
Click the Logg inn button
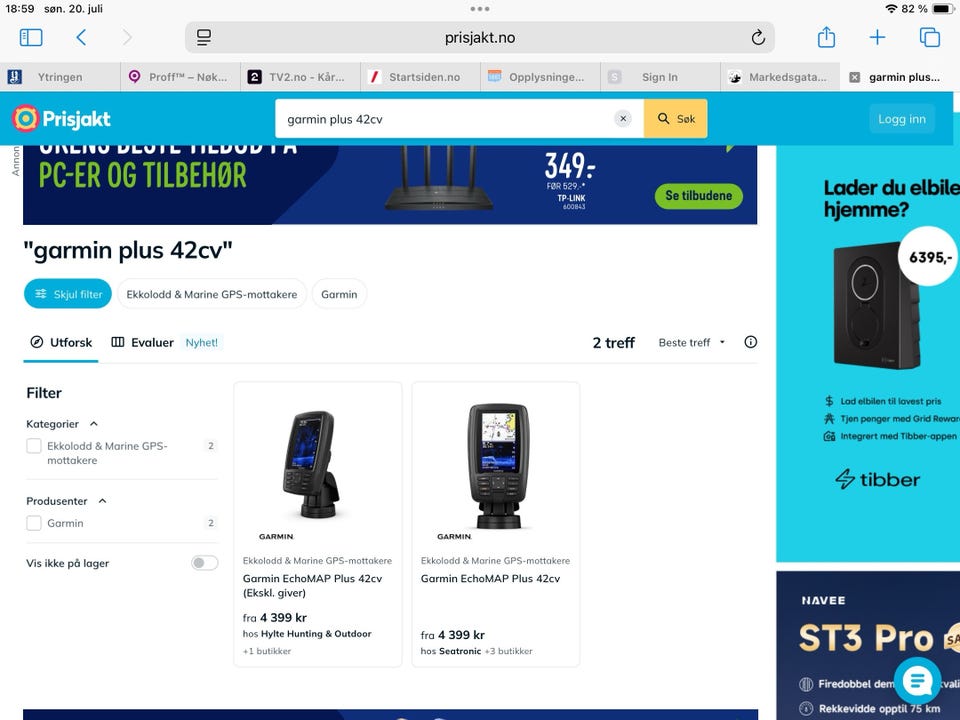902,119
